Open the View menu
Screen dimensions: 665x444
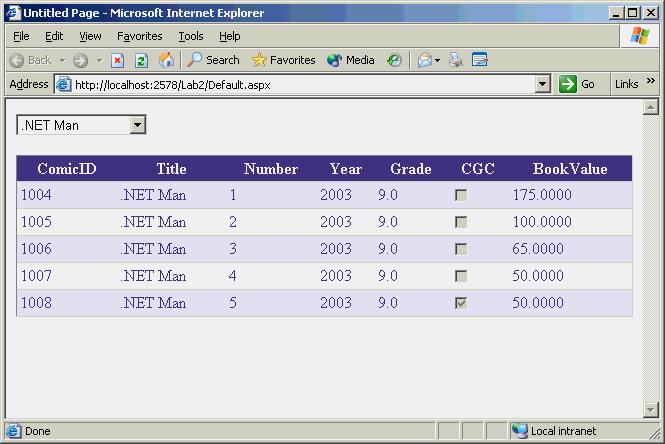(x=90, y=36)
